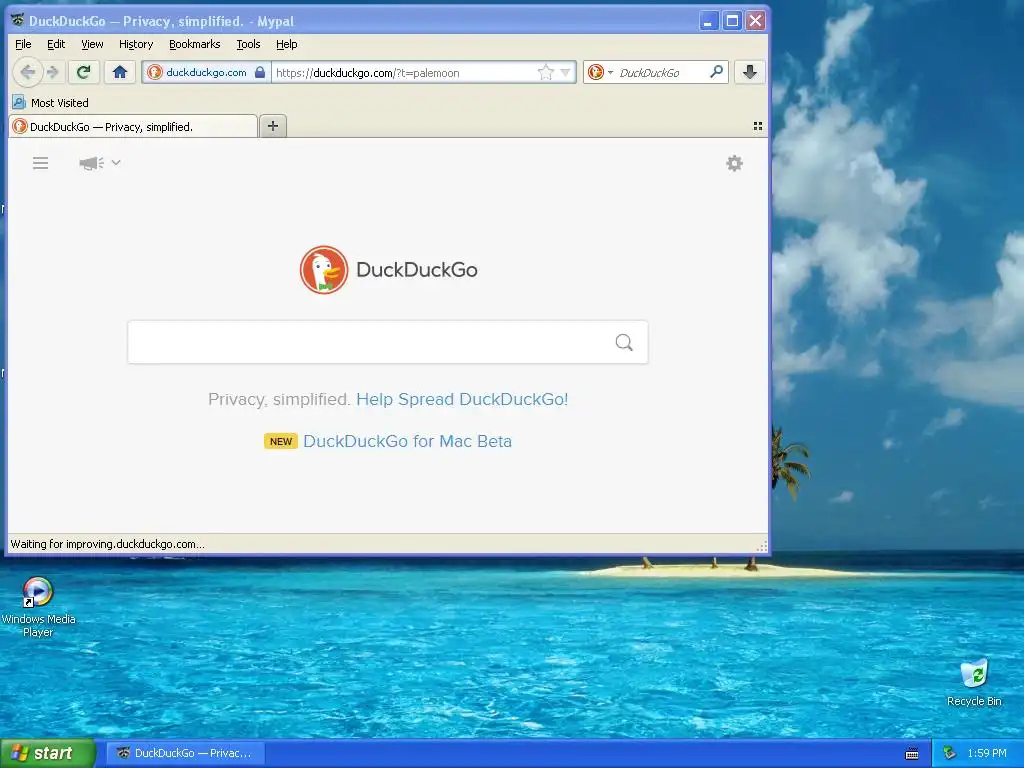Viewport: 1024px width, 768px height.
Task: Open the Most Visited bookmarks folder
Action: tap(51, 103)
